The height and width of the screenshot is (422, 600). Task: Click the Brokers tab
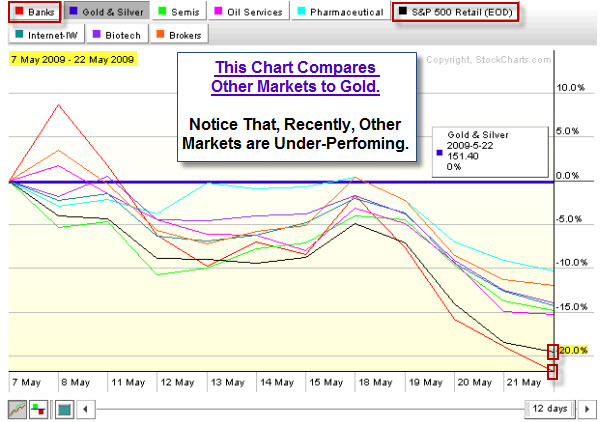click(x=176, y=35)
